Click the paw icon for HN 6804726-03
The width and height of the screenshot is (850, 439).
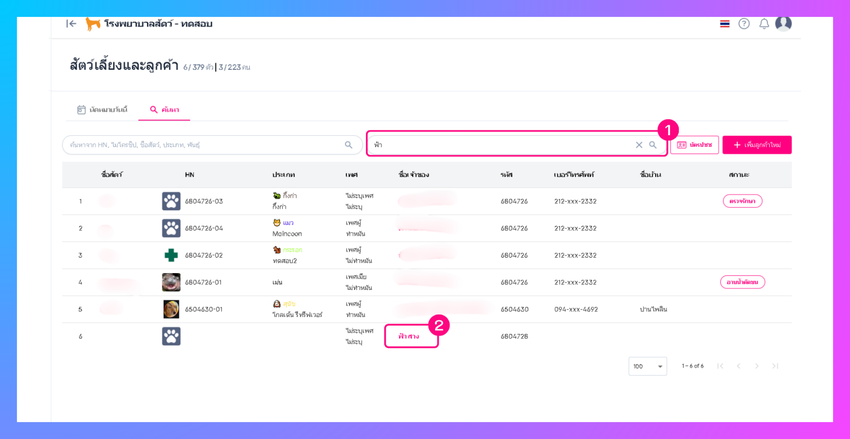coord(171,201)
